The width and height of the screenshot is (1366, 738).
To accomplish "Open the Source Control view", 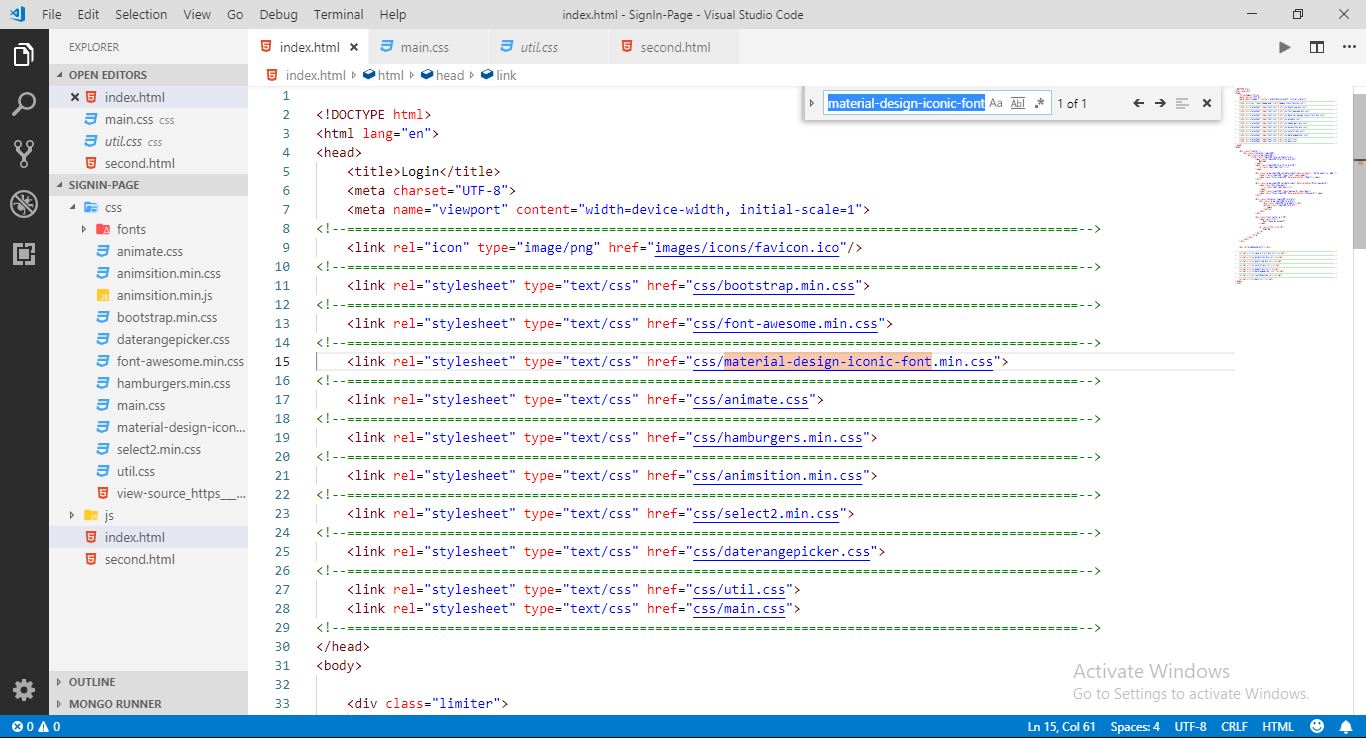I will coord(24,153).
